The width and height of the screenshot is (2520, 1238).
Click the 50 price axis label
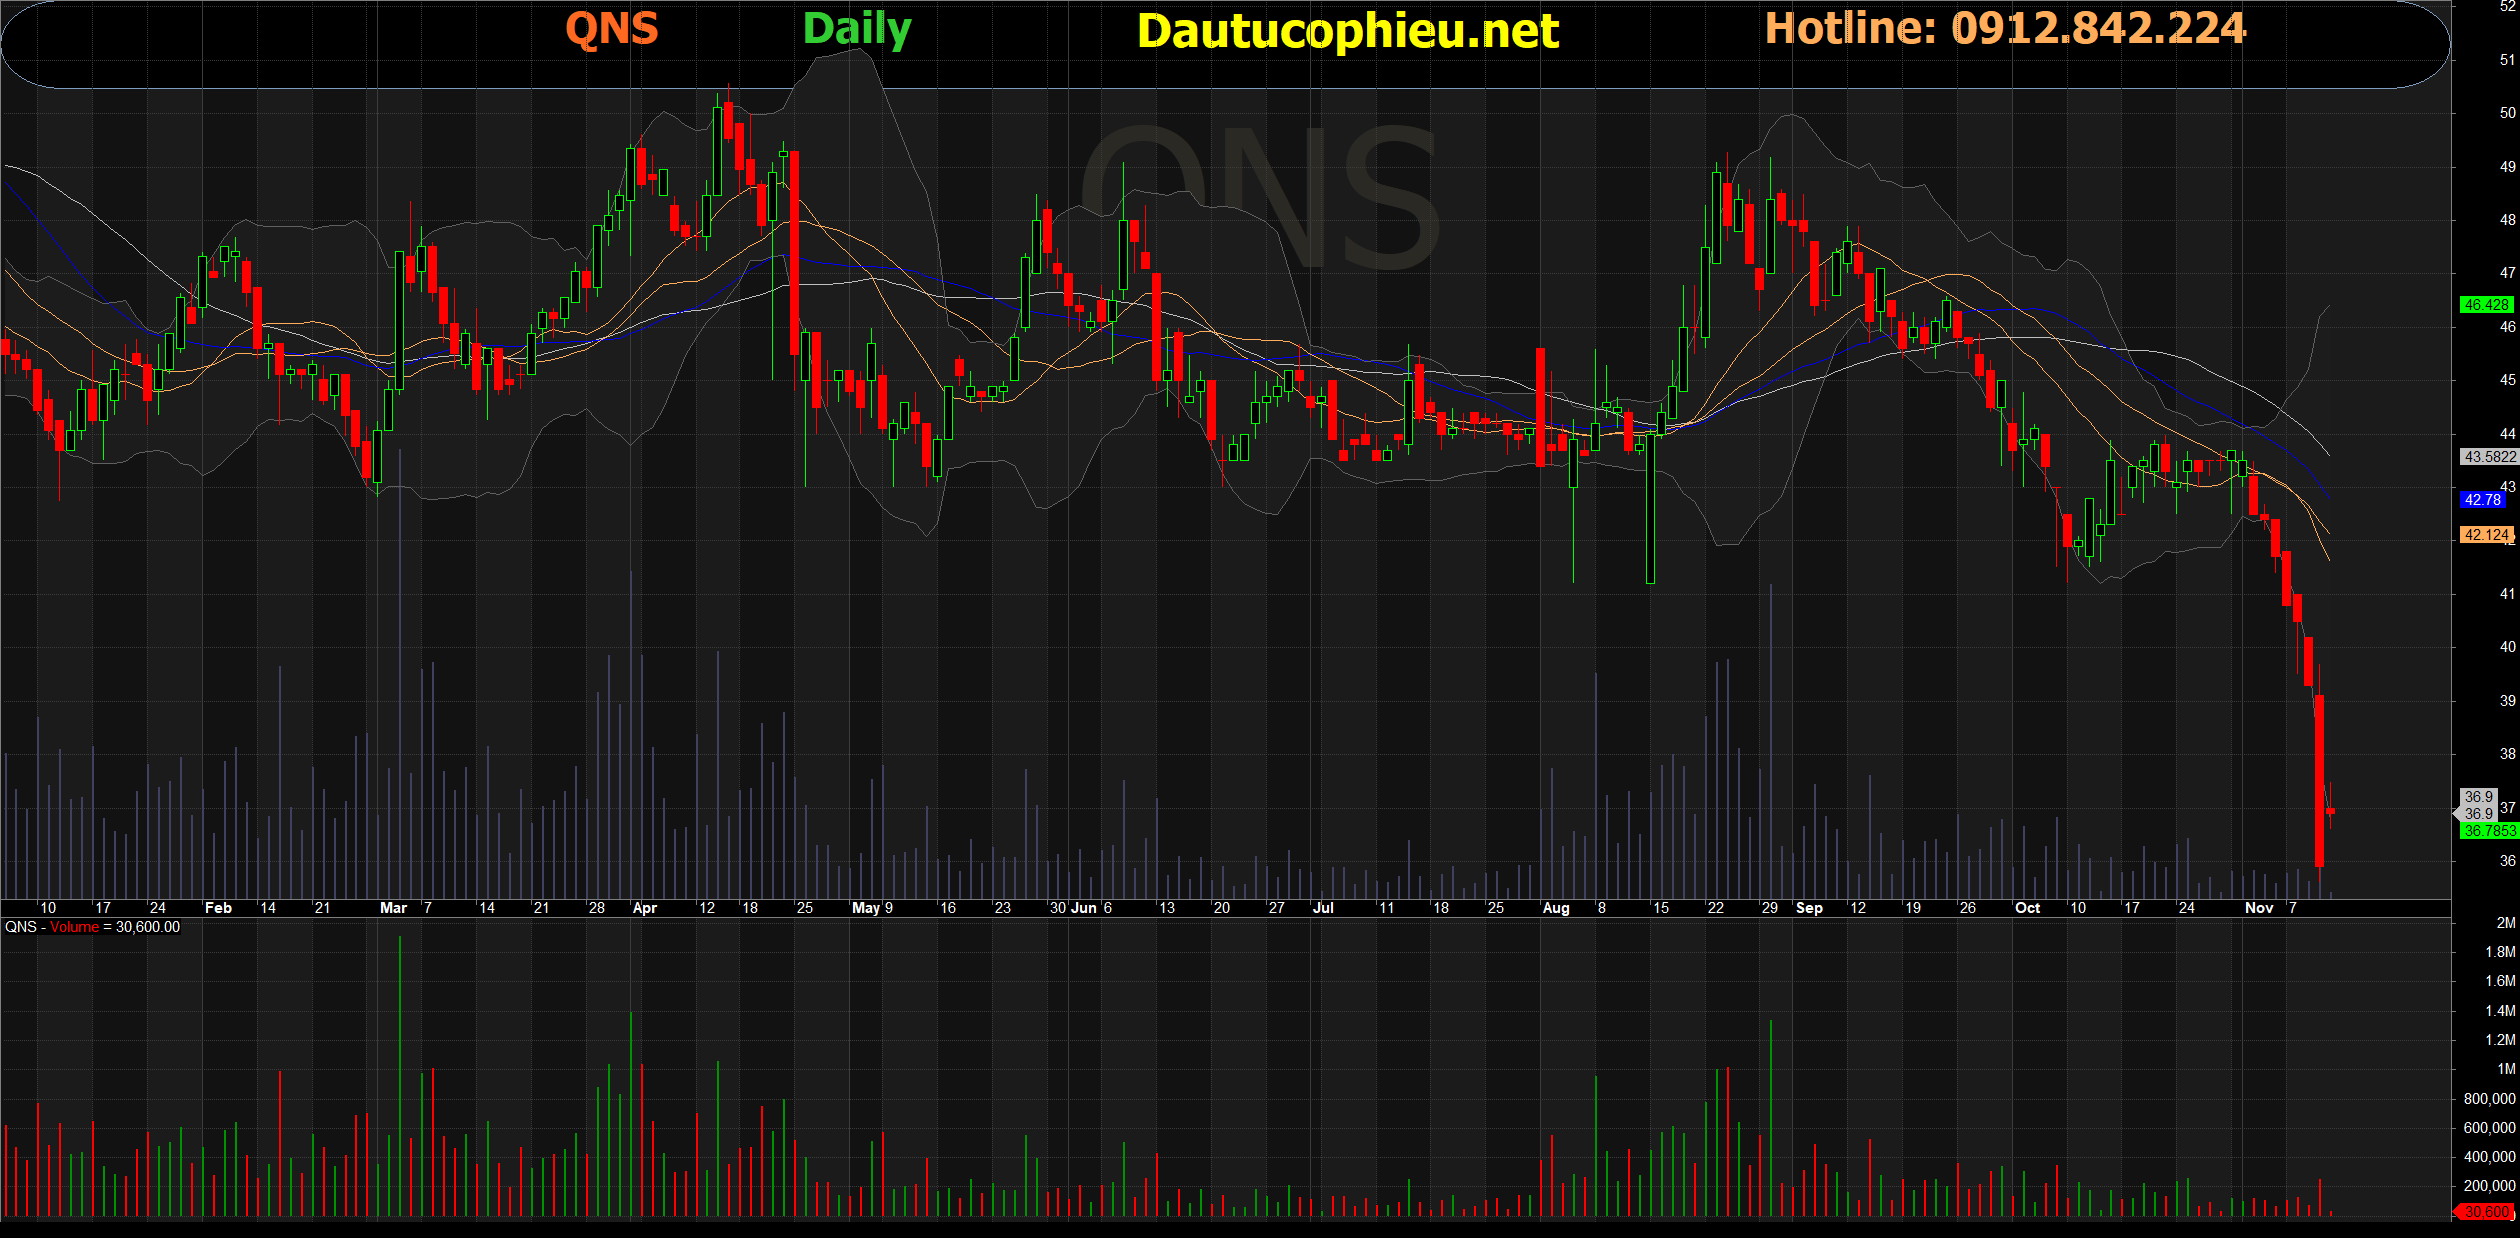(2507, 113)
